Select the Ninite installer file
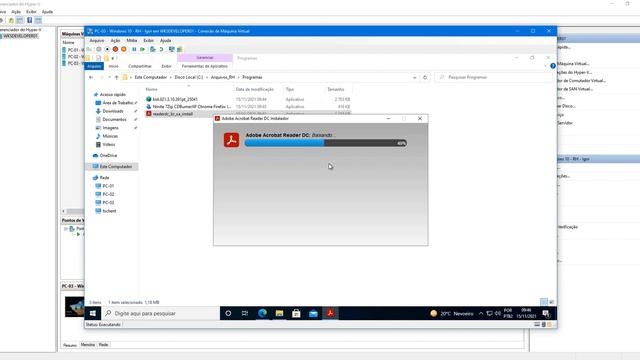This screenshot has width=640, height=360. pyautogui.click(x=191, y=107)
